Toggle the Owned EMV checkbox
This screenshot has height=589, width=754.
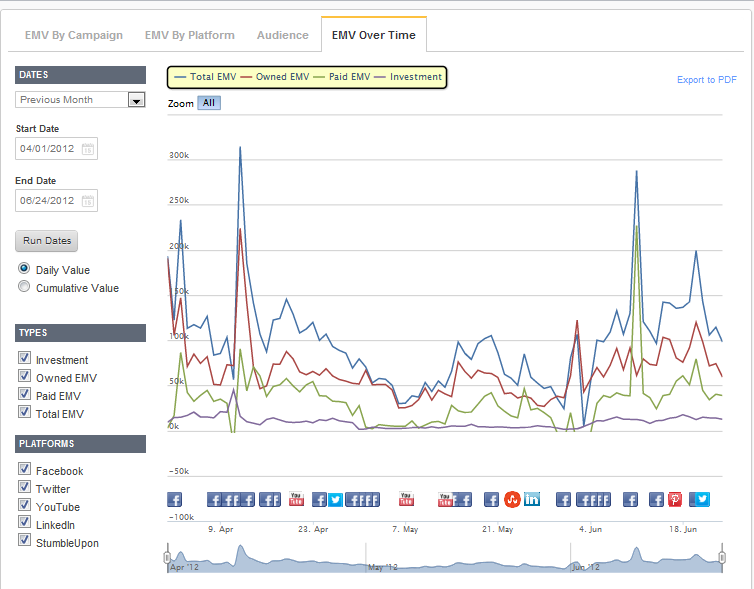(x=24, y=378)
